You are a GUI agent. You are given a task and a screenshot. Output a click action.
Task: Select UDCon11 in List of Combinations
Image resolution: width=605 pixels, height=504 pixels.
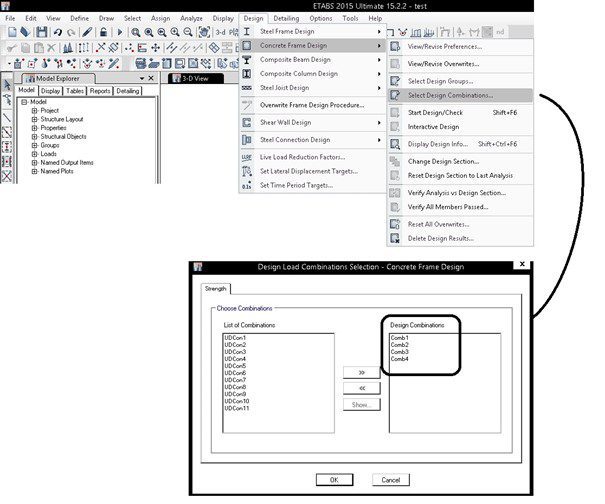[237, 408]
